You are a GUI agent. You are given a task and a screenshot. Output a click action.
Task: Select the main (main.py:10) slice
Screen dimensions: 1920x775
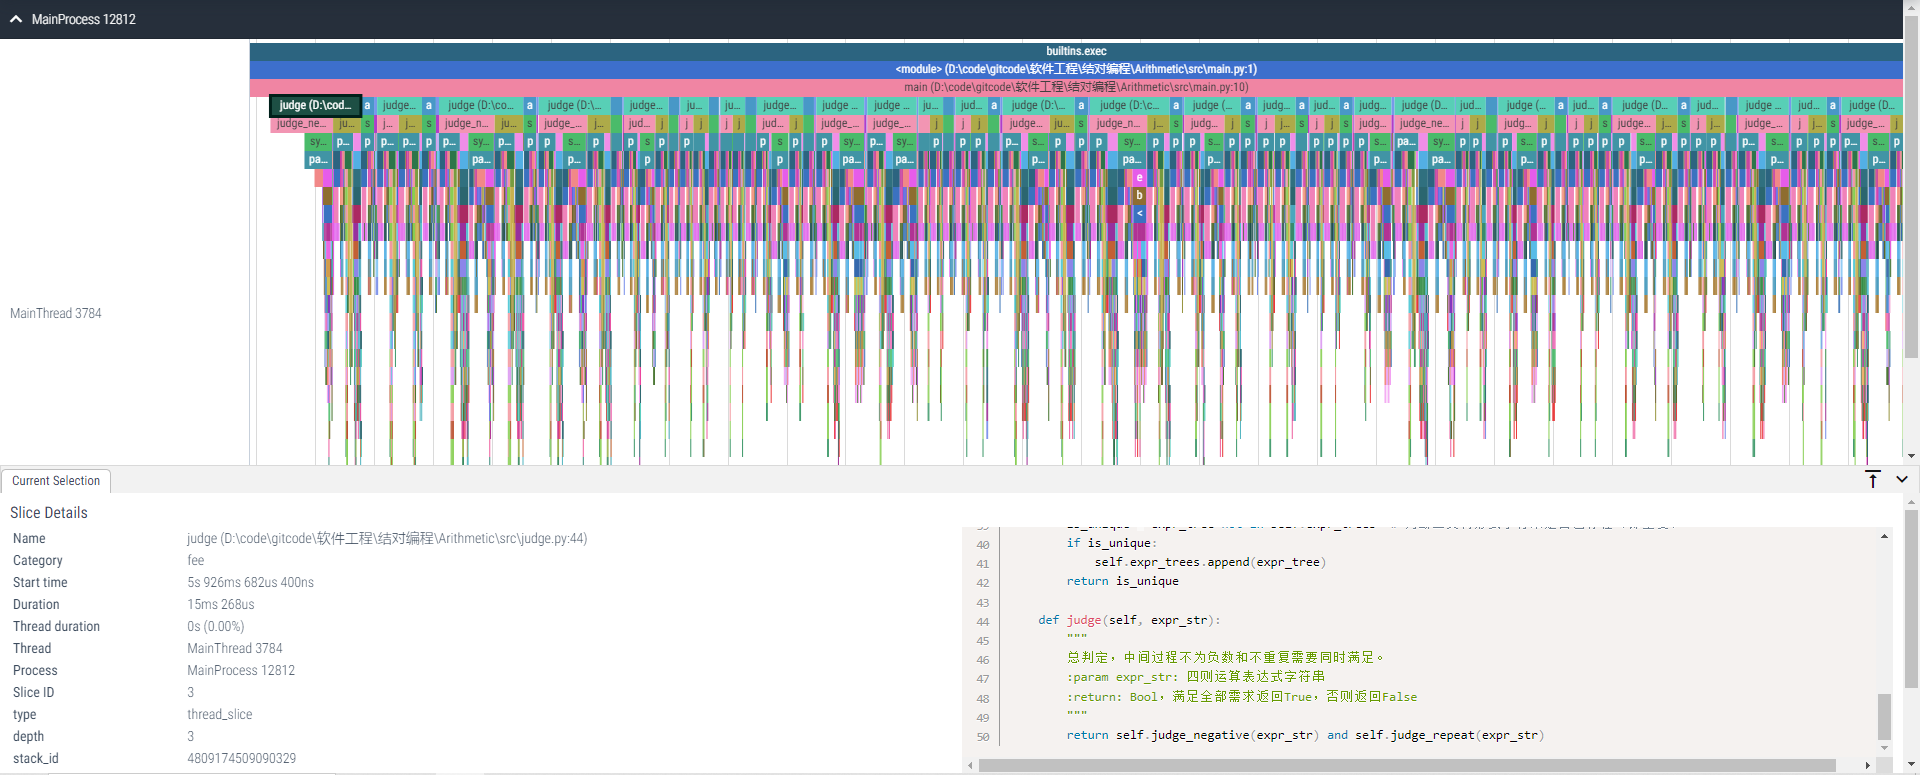click(1076, 87)
